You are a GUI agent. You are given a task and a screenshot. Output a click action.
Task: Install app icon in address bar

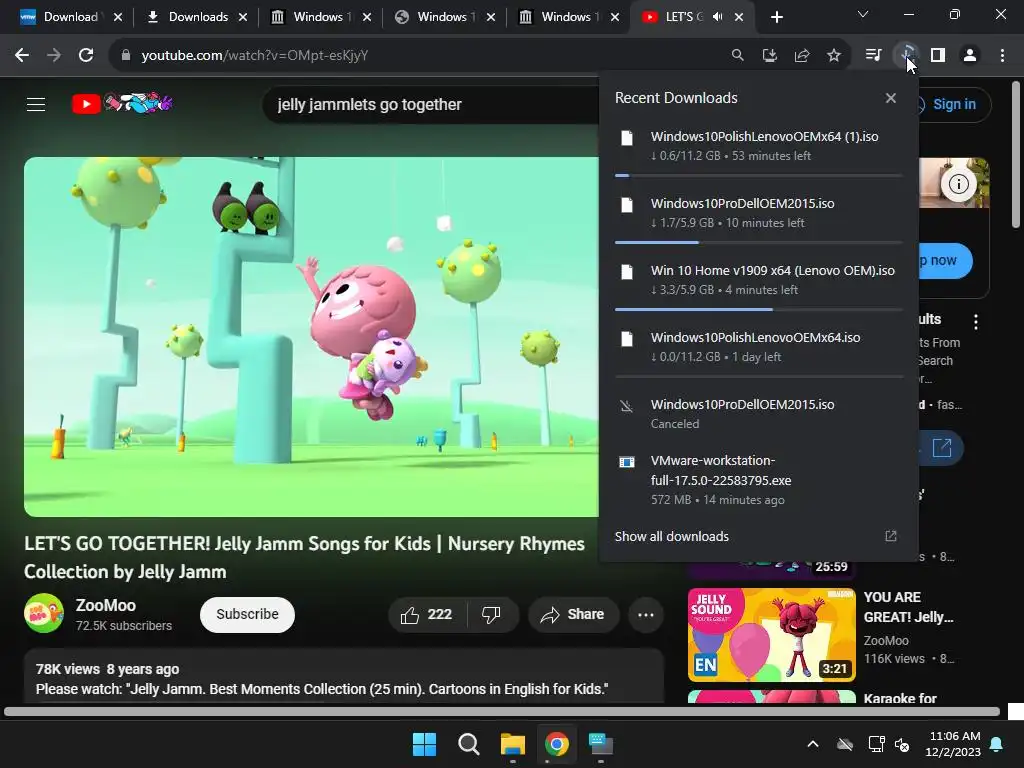click(769, 56)
